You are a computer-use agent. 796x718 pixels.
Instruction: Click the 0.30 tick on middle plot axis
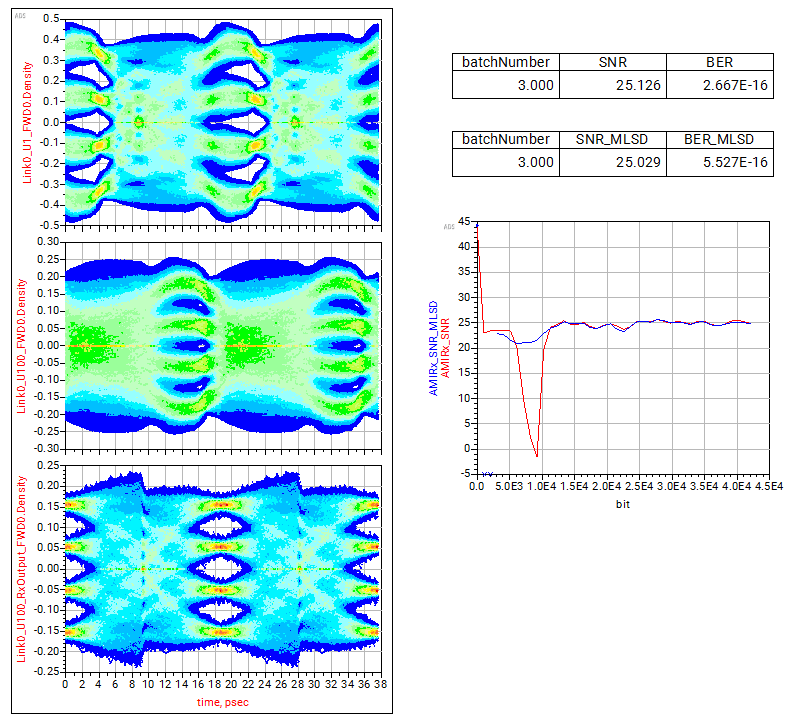(x=48, y=242)
